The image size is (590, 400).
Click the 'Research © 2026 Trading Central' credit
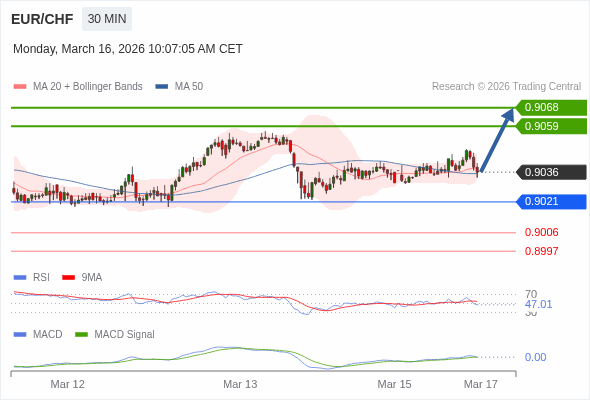pos(506,87)
